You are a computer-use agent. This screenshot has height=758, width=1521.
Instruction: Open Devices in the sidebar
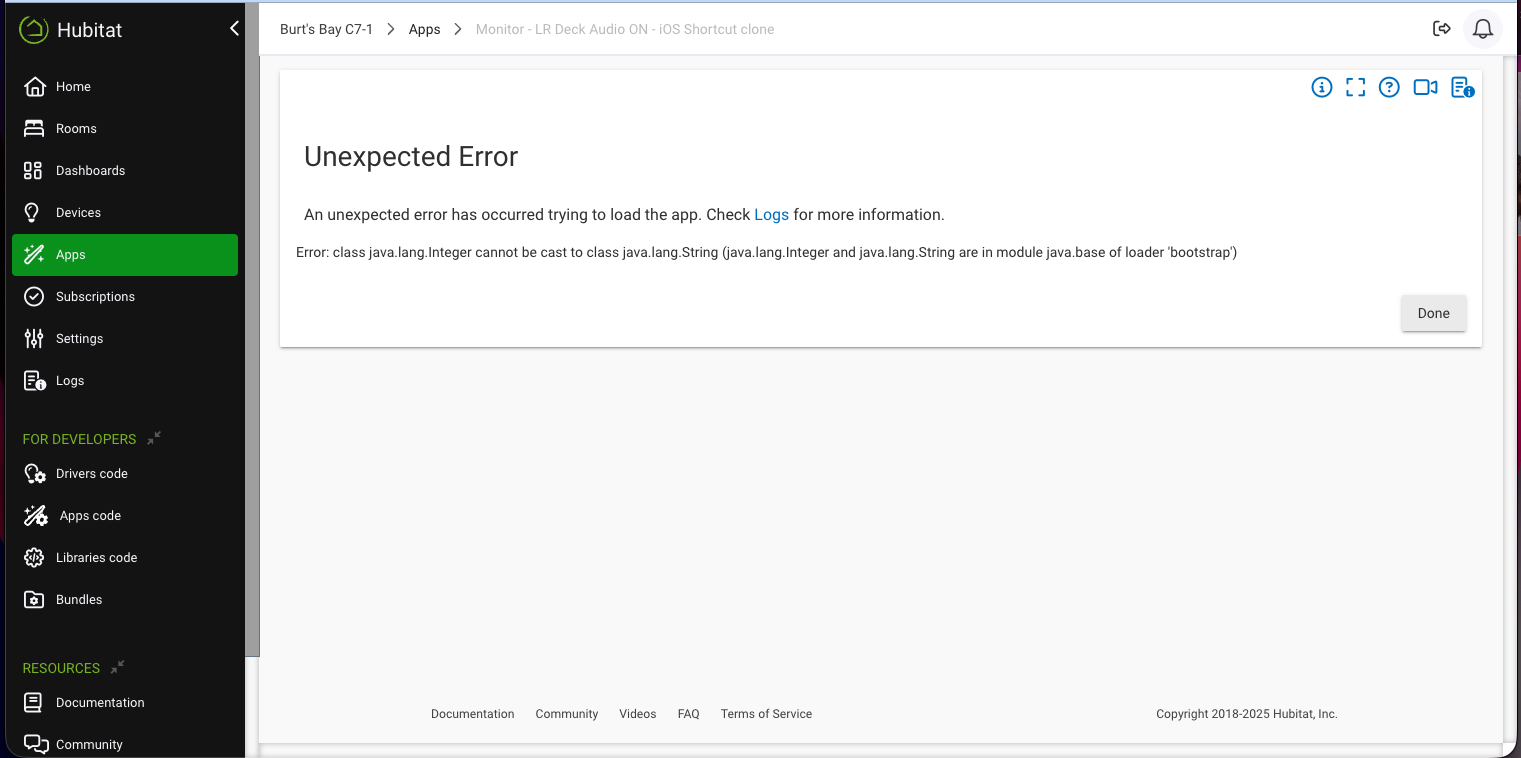pos(78,213)
